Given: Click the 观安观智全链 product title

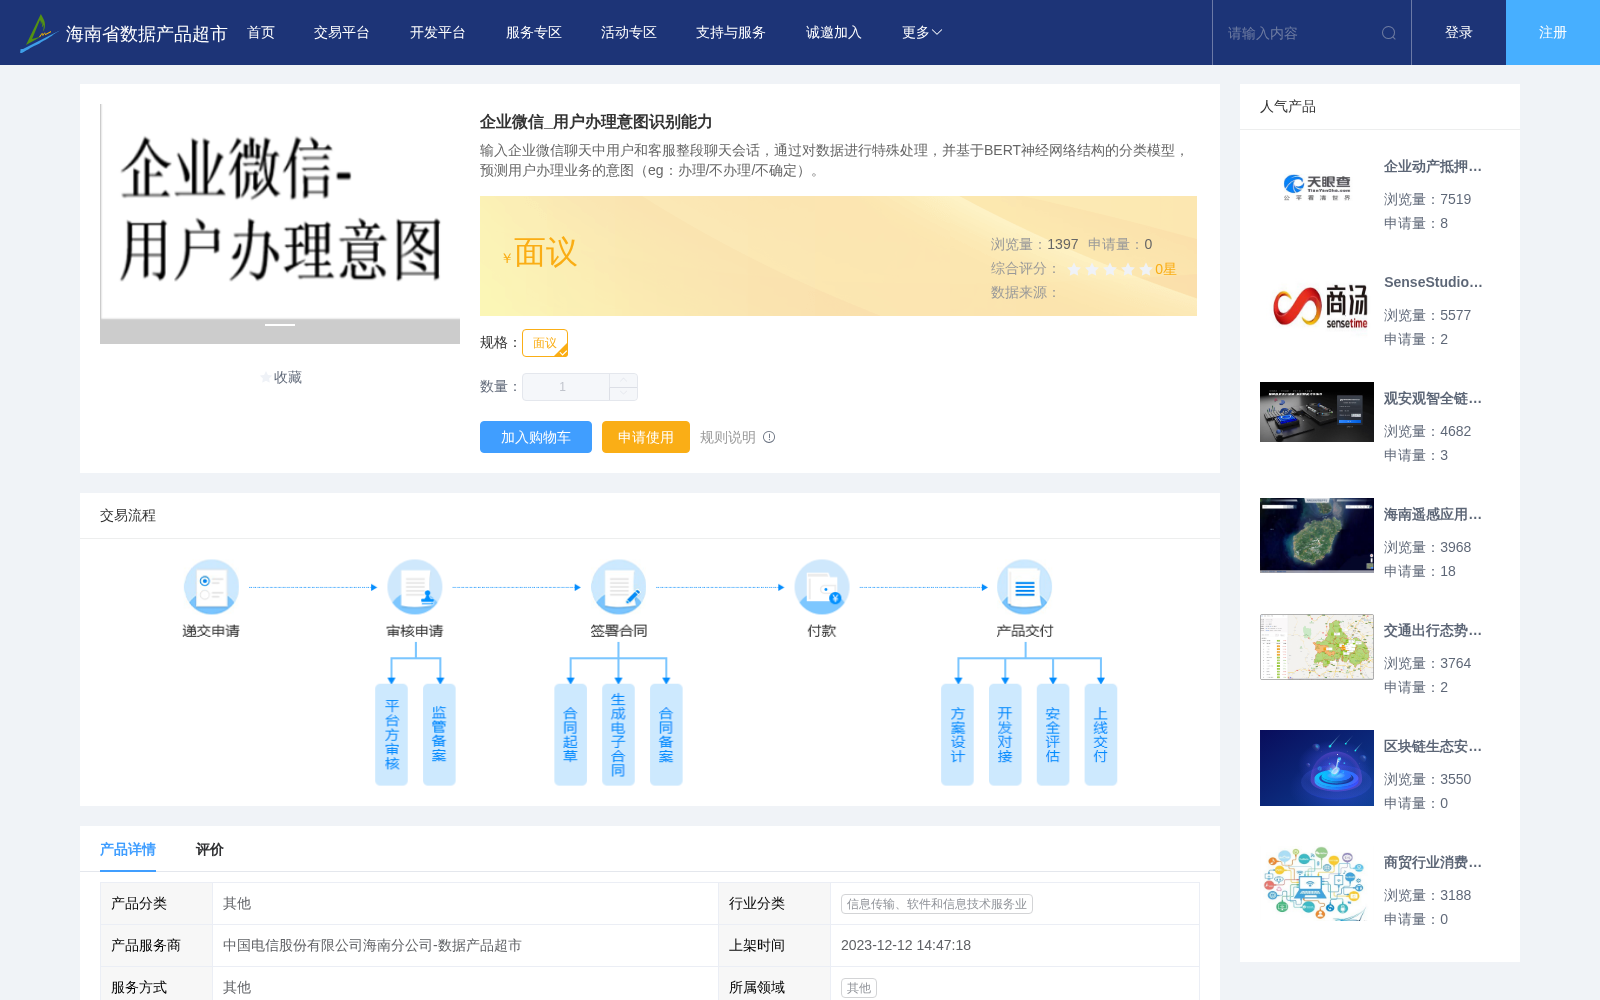Looking at the screenshot, I should pos(1433,399).
